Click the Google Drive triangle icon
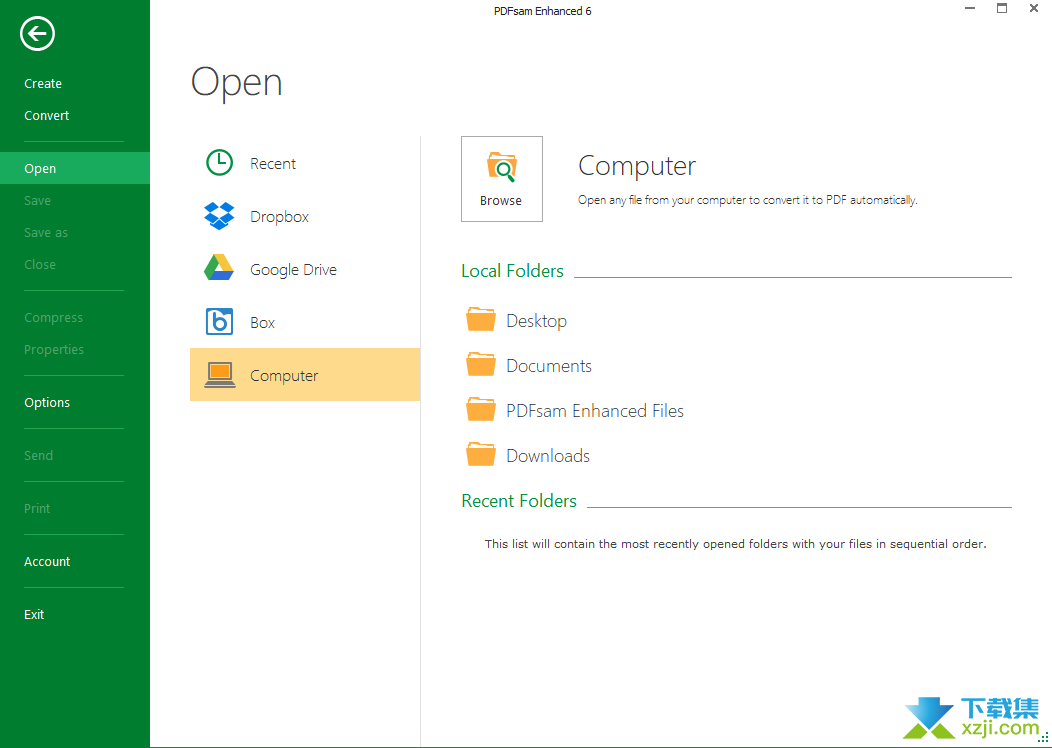The height and width of the screenshot is (748, 1052). (219, 269)
